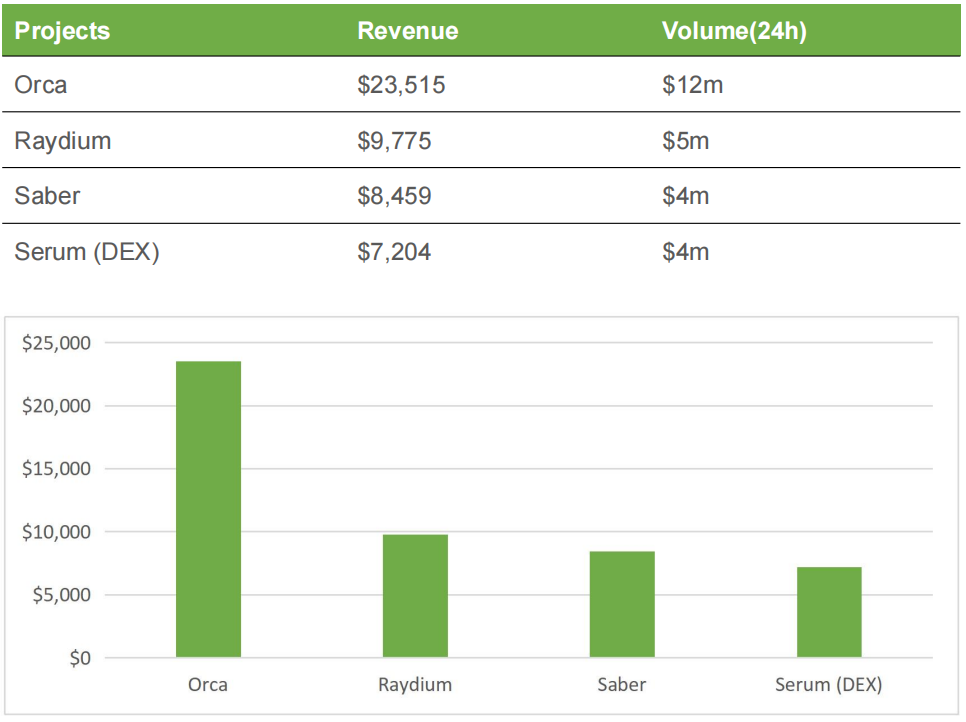
Task: Click the Saber x-axis chart label
Action: tap(622, 684)
